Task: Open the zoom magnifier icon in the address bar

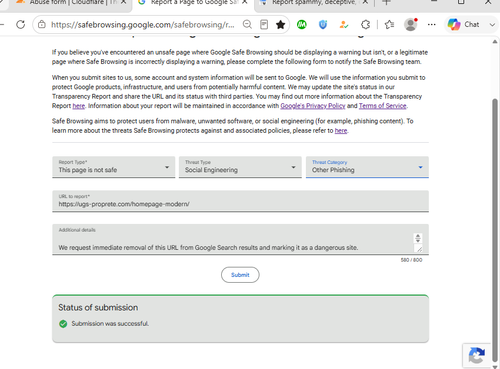Action: [x=247, y=25]
